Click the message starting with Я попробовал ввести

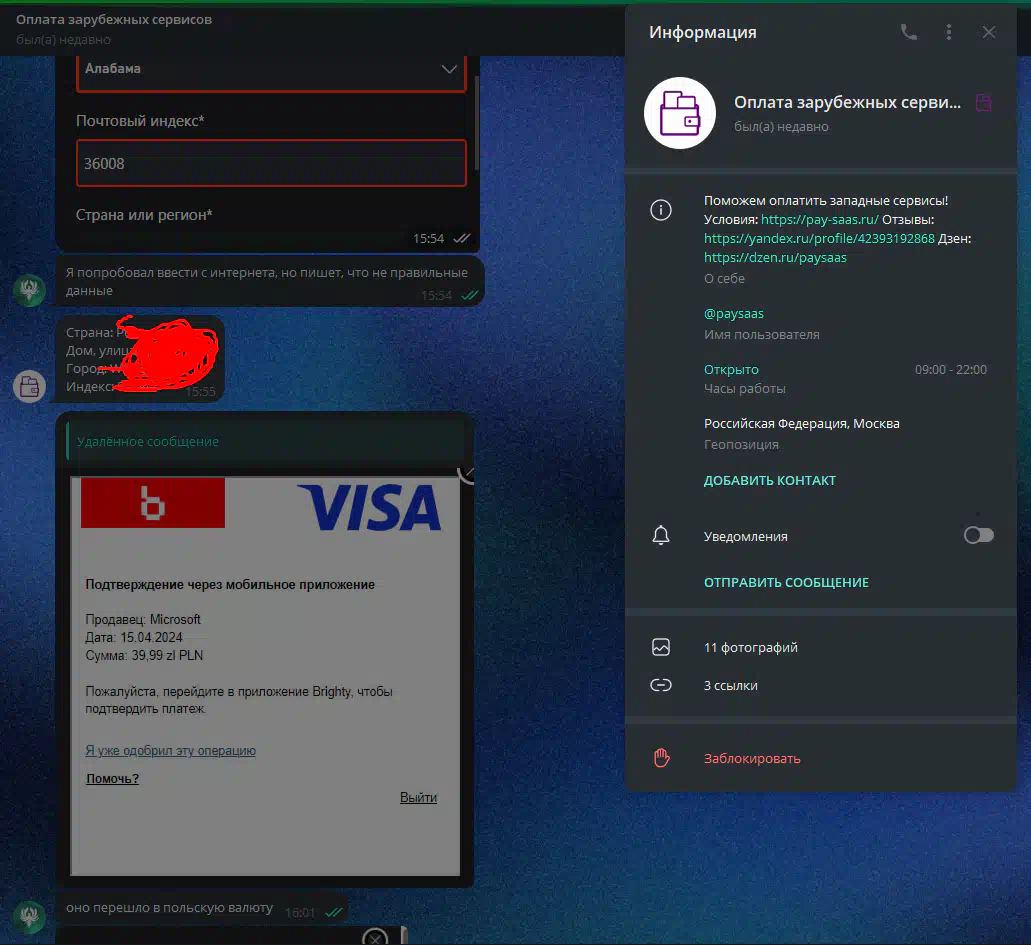pyautogui.click(x=270, y=281)
